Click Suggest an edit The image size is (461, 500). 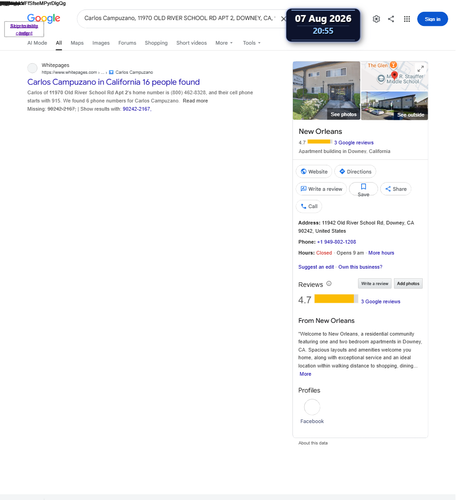[x=316, y=267]
